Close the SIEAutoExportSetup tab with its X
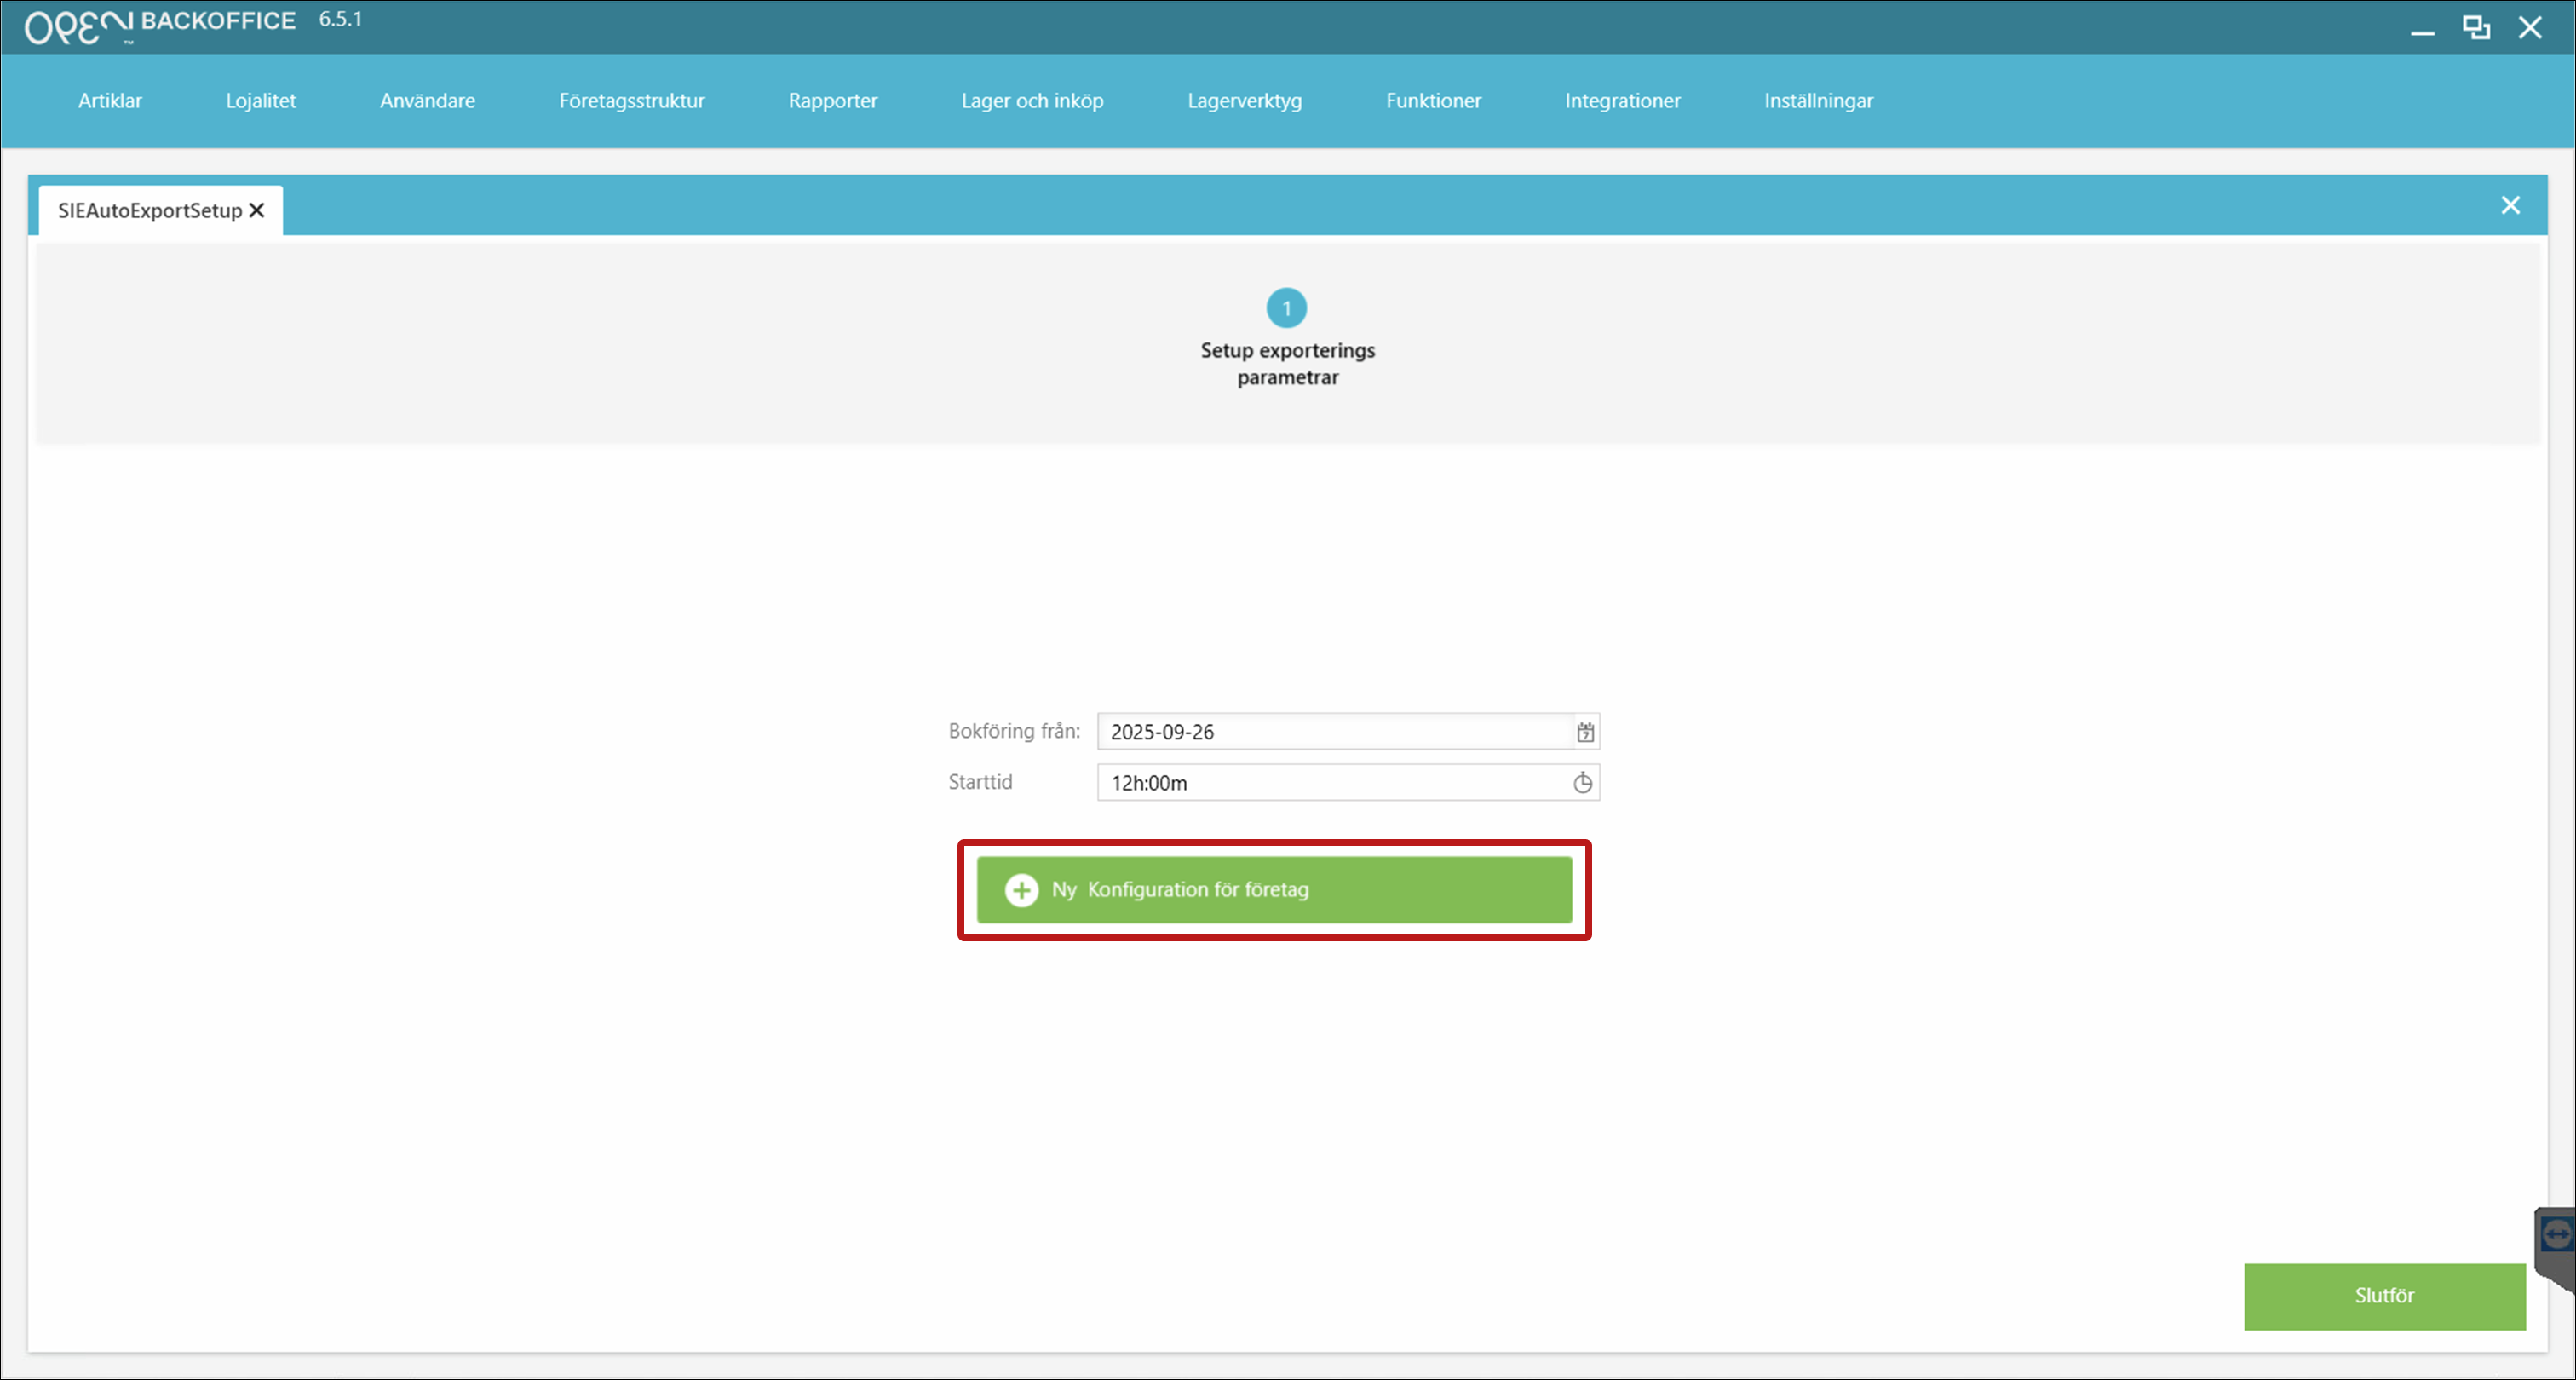This screenshot has width=2576, height=1380. coord(257,210)
